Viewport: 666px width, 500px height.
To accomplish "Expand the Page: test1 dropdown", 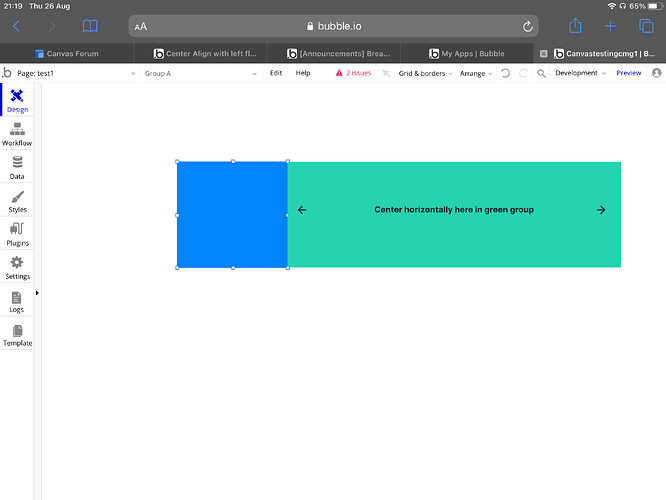I will [x=76, y=73].
